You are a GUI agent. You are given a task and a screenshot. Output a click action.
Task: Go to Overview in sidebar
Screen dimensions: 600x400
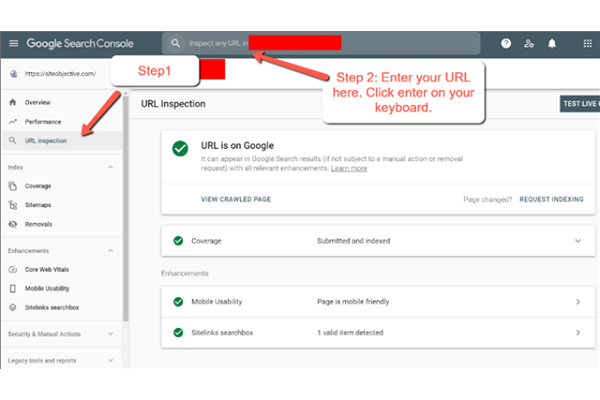tap(38, 103)
